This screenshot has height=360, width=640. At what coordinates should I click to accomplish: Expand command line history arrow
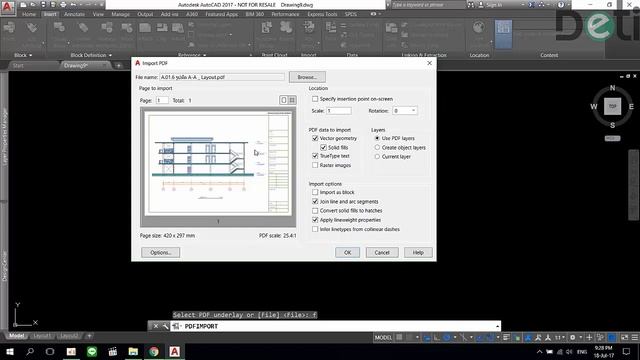497,326
